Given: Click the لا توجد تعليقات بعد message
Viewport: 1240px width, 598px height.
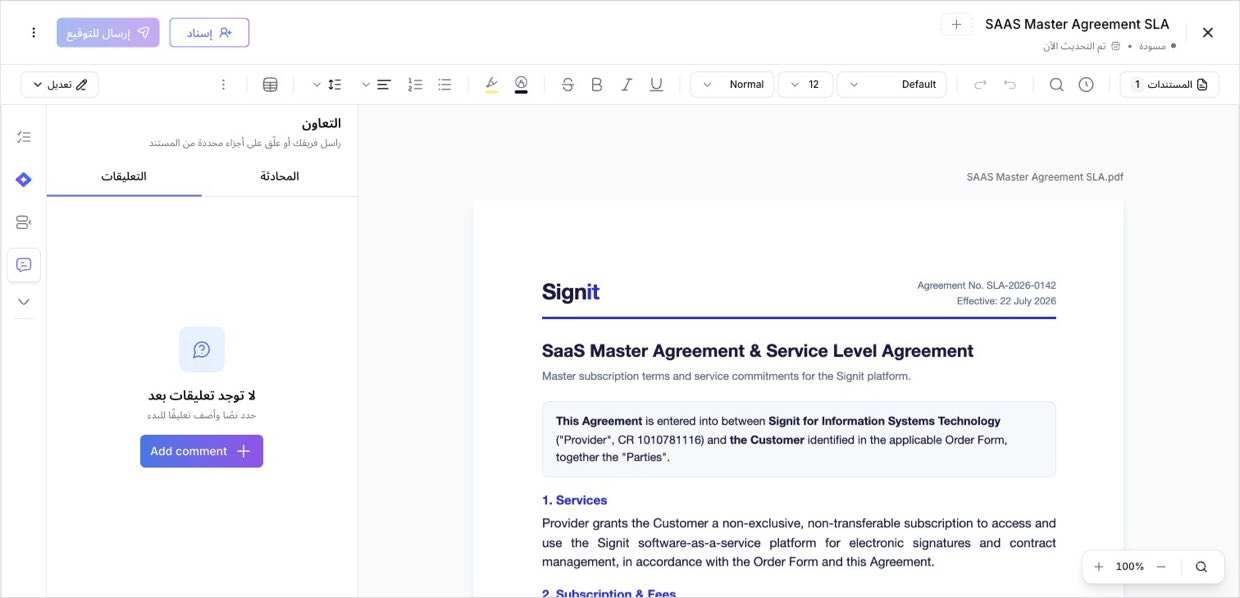Looking at the screenshot, I should (202, 395).
